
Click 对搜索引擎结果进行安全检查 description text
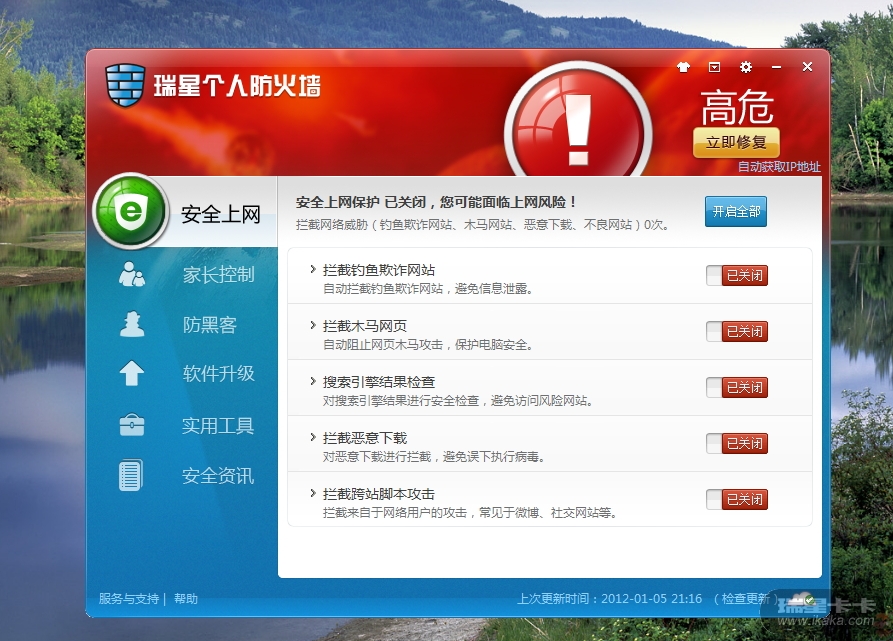458,401
